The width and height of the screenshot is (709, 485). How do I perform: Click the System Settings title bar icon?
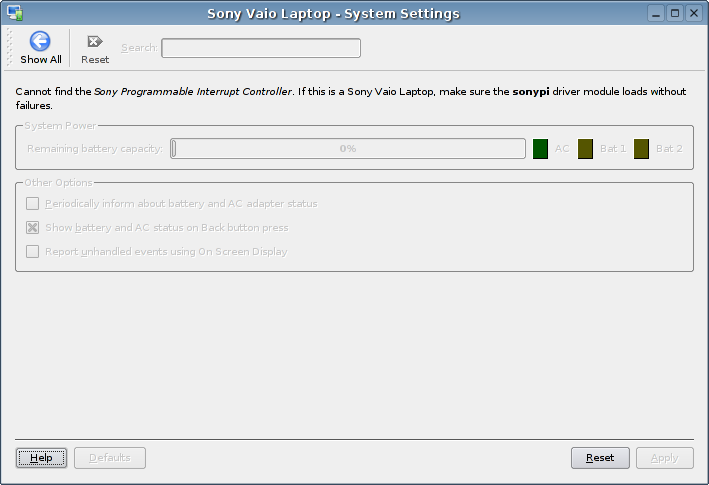click(x=15, y=13)
